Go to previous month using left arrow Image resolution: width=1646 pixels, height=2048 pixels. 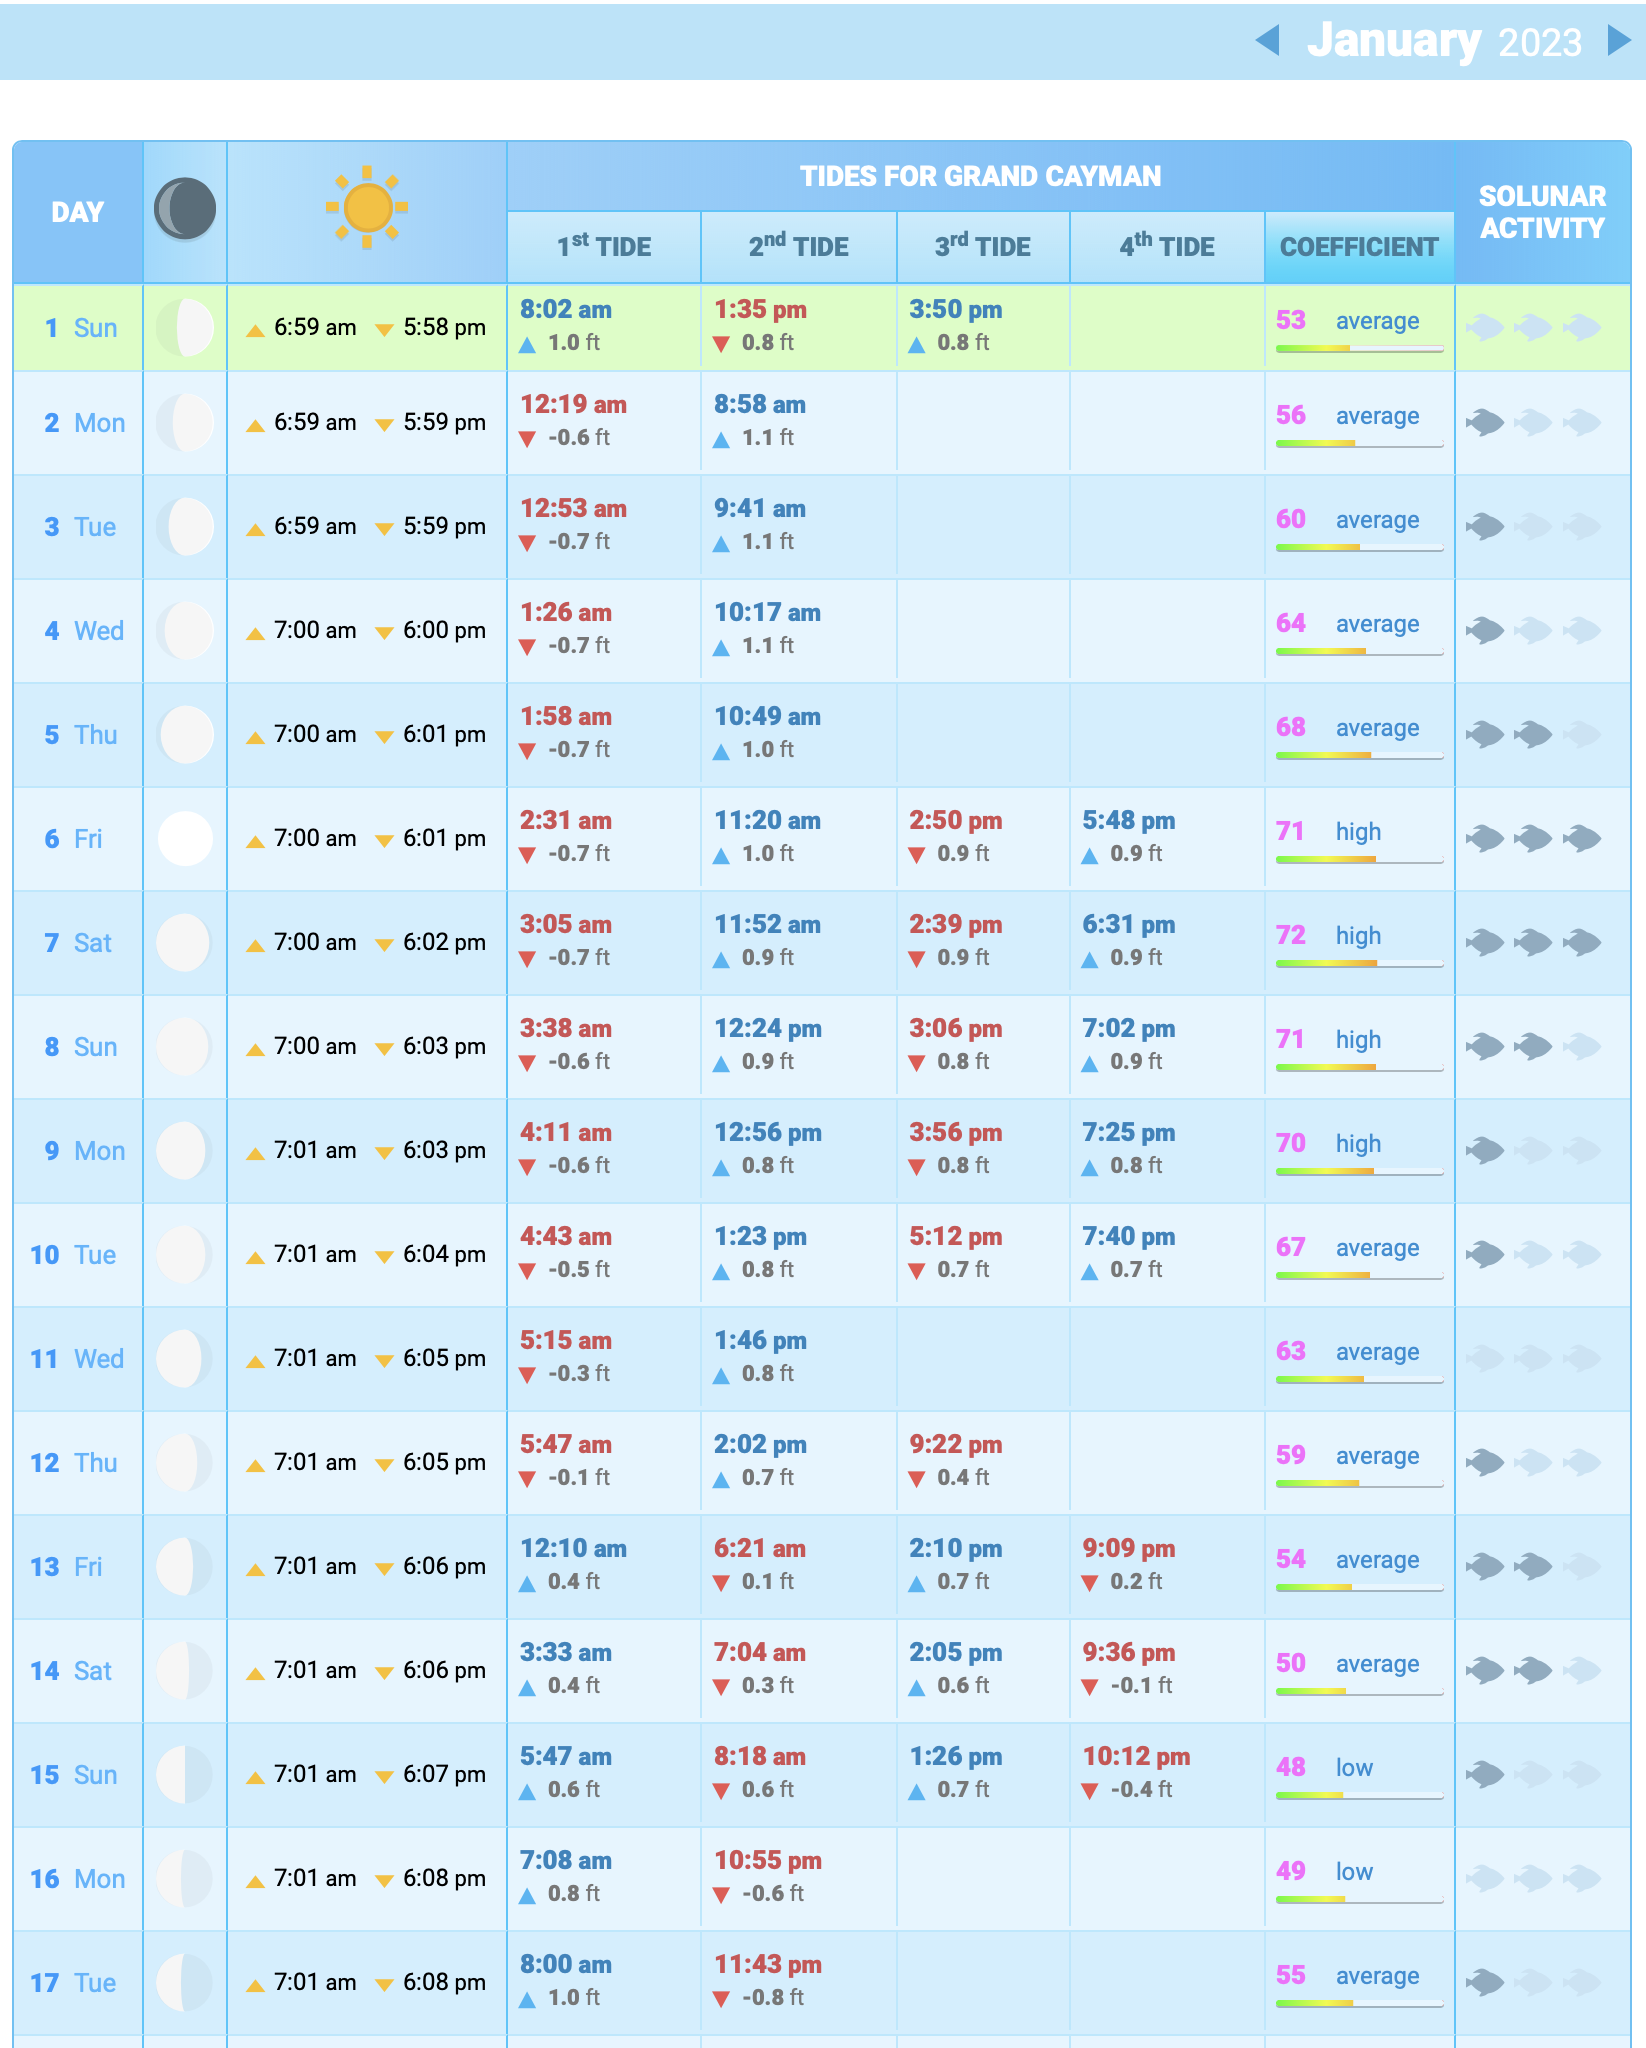pyautogui.click(x=1267, y=41)
